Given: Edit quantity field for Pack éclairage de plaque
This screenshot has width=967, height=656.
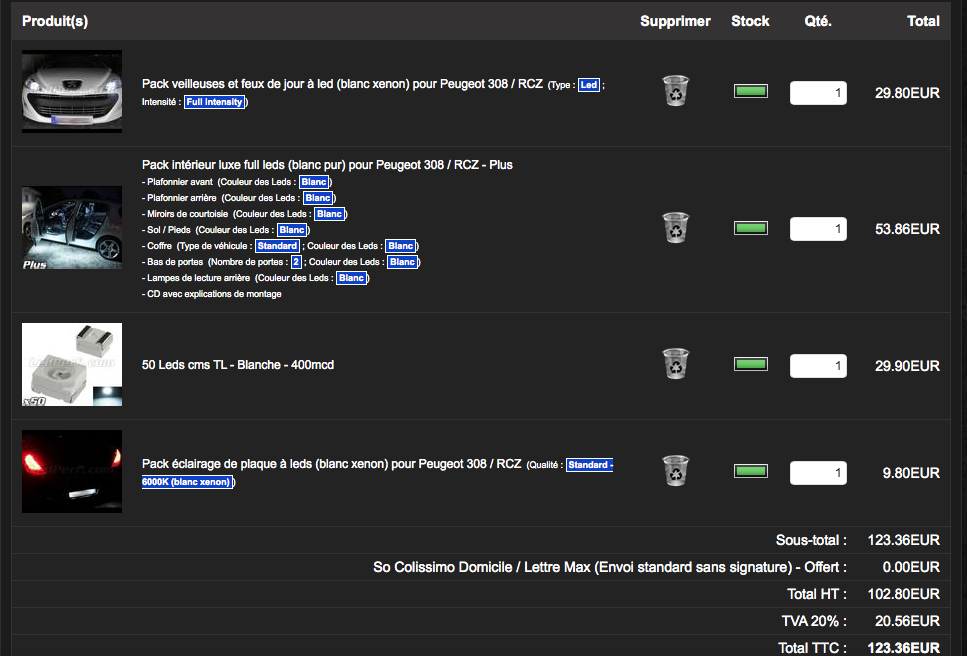Looking at the screenshot, I should (817, 473).
